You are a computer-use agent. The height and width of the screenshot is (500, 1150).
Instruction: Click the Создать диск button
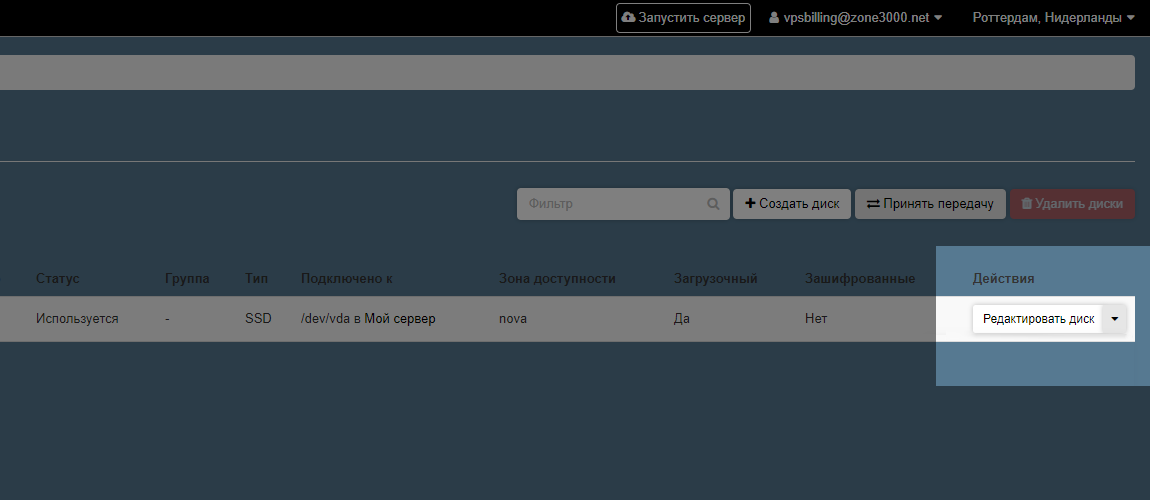(x=792, y=204)
